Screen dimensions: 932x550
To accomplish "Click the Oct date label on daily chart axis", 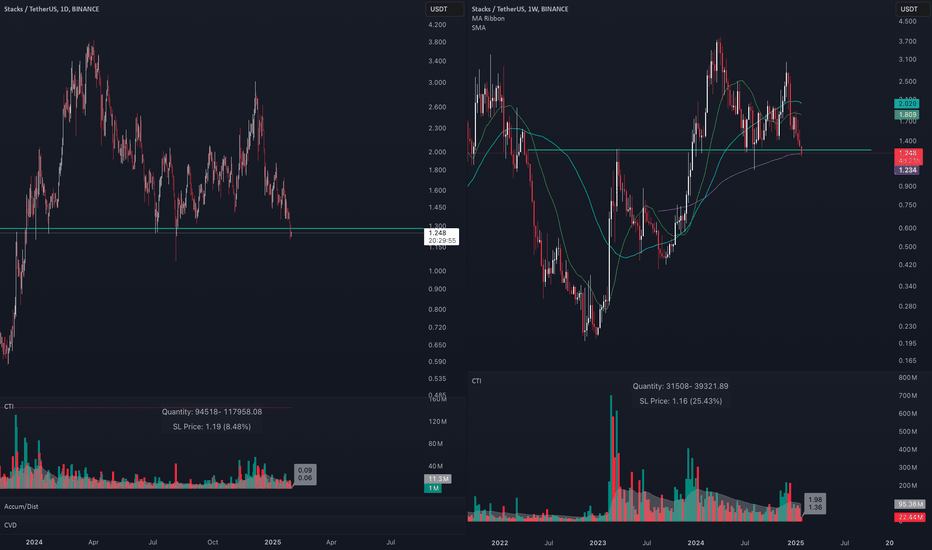I will [212, 542].
